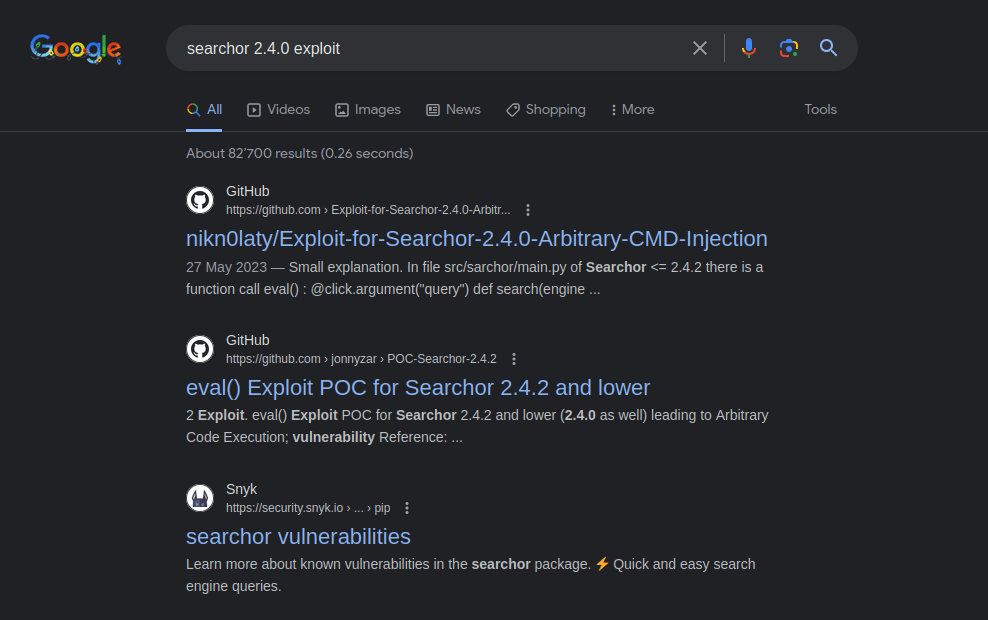Open three-dot menu for nikn0laty result
The image size is (988, 620).
pos(528,210)
